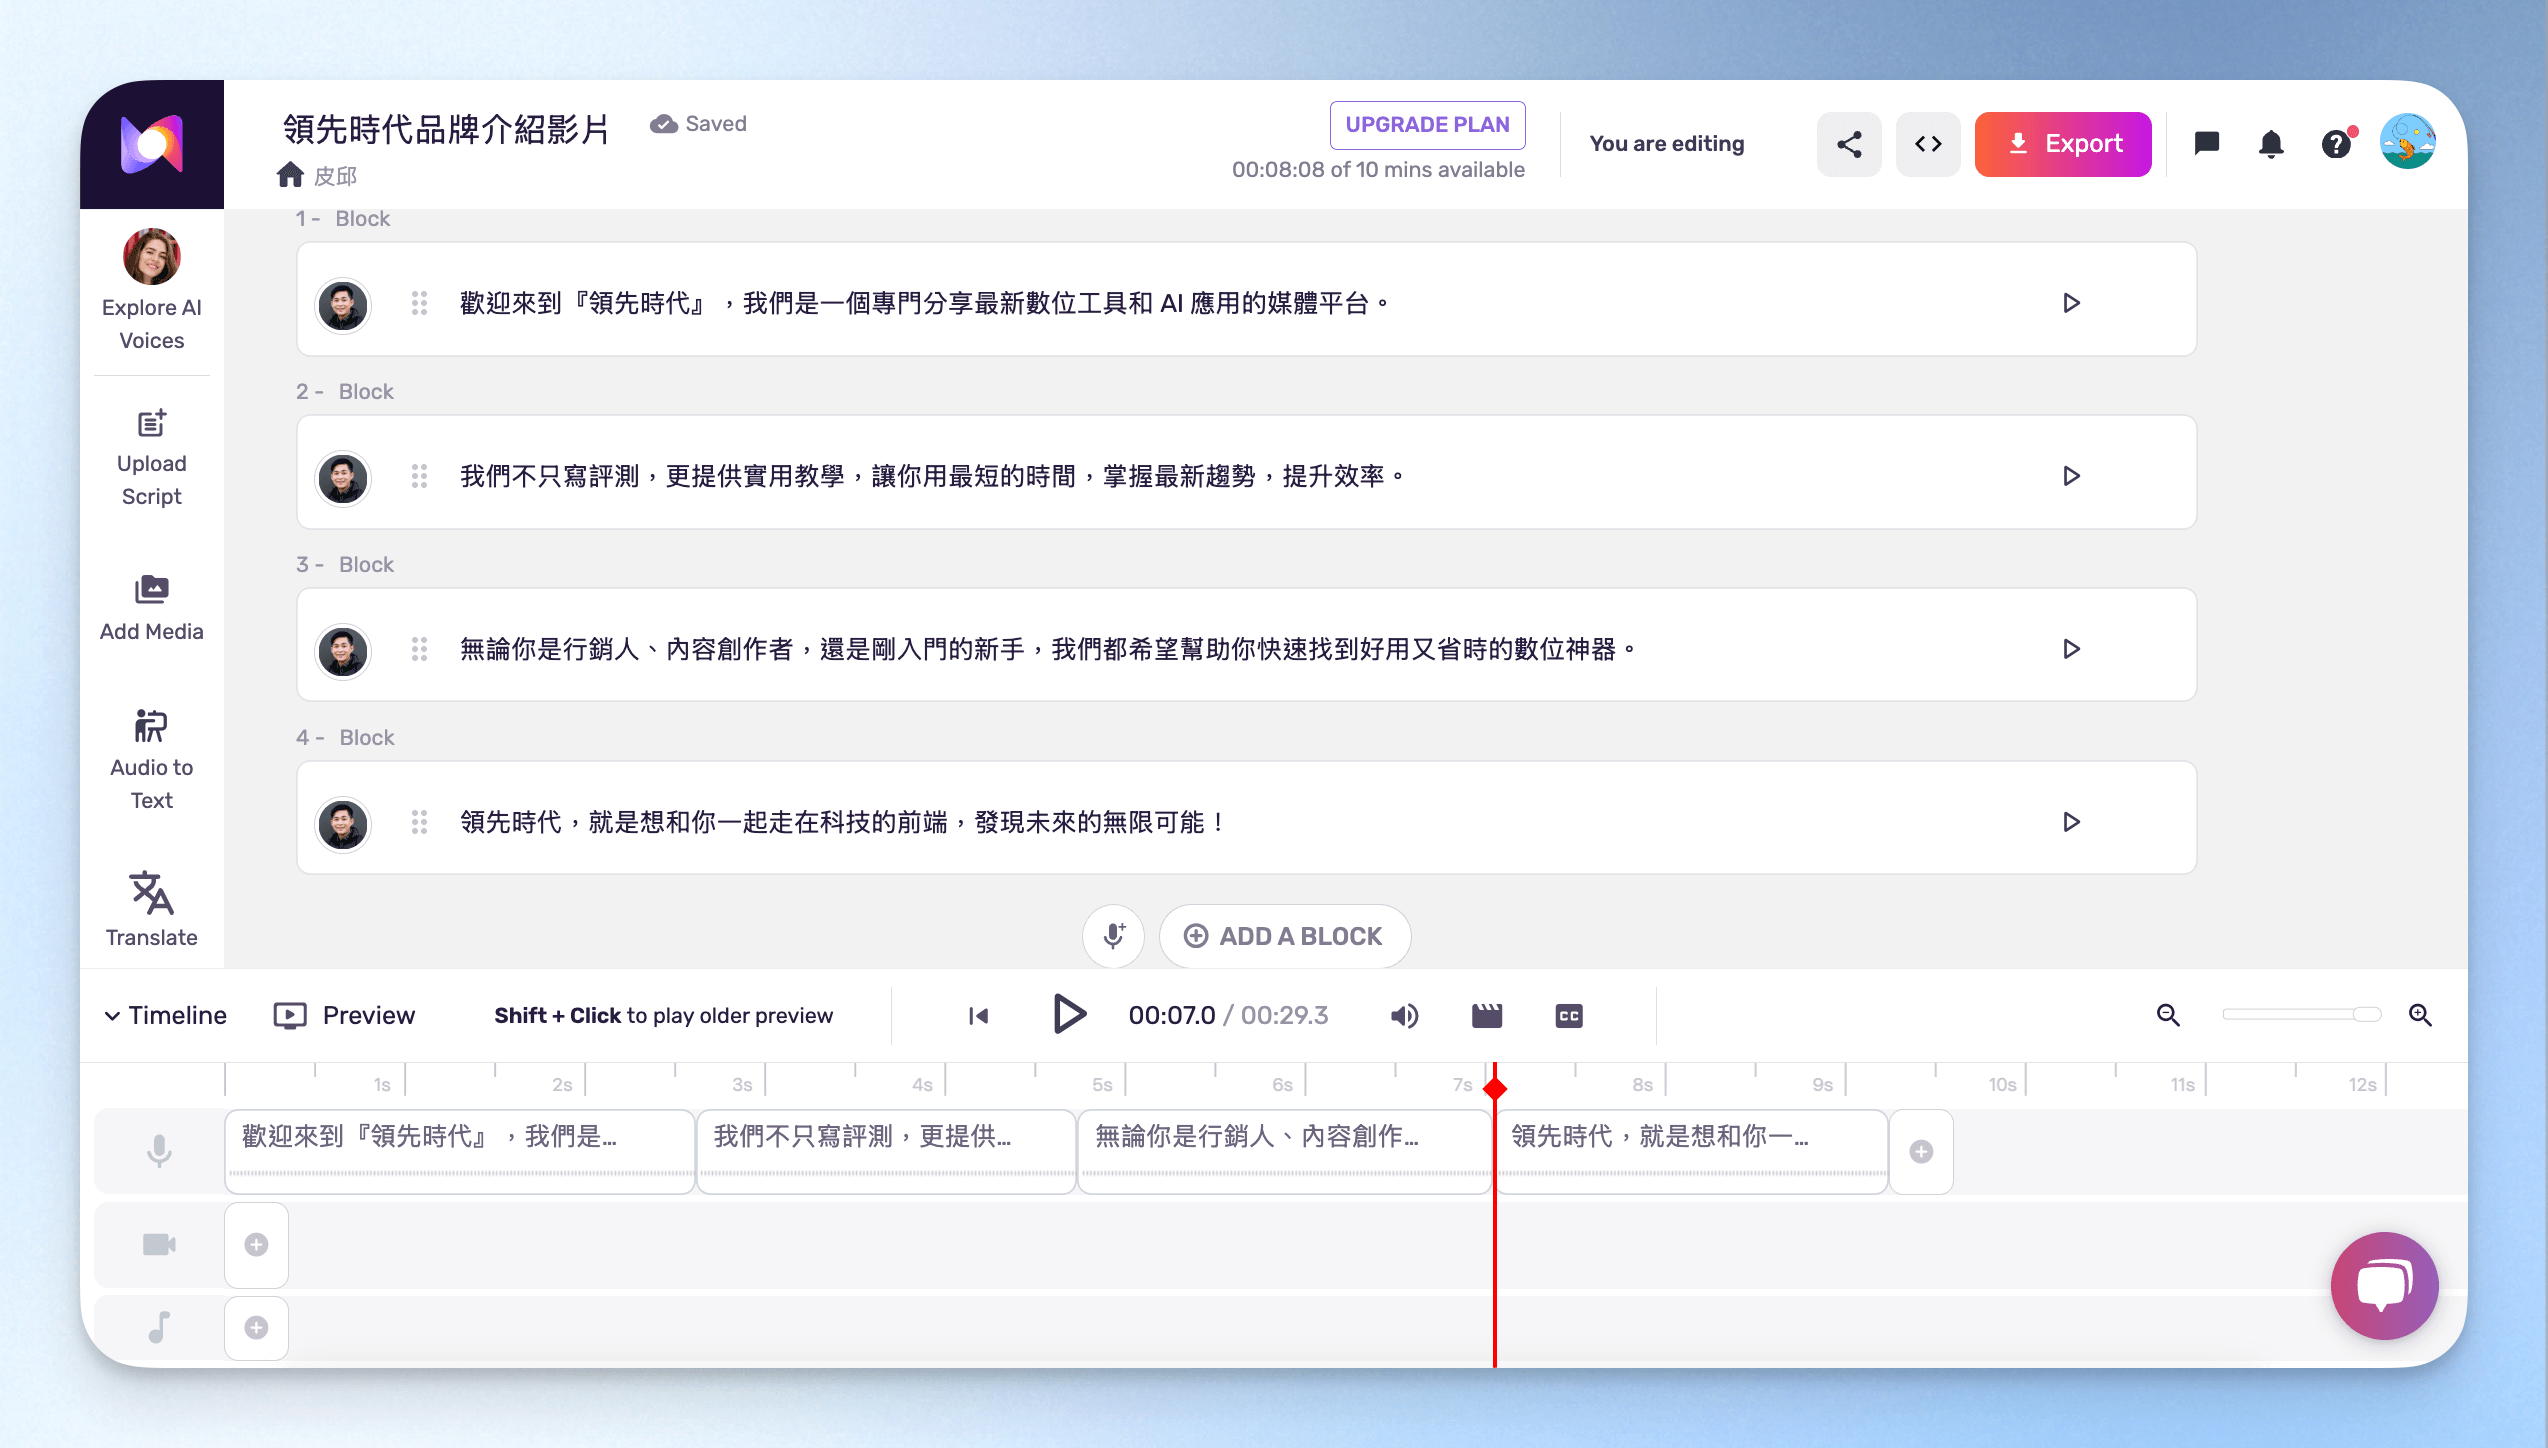
Task: Click the music track note icon
Action: click(159, 1327)
